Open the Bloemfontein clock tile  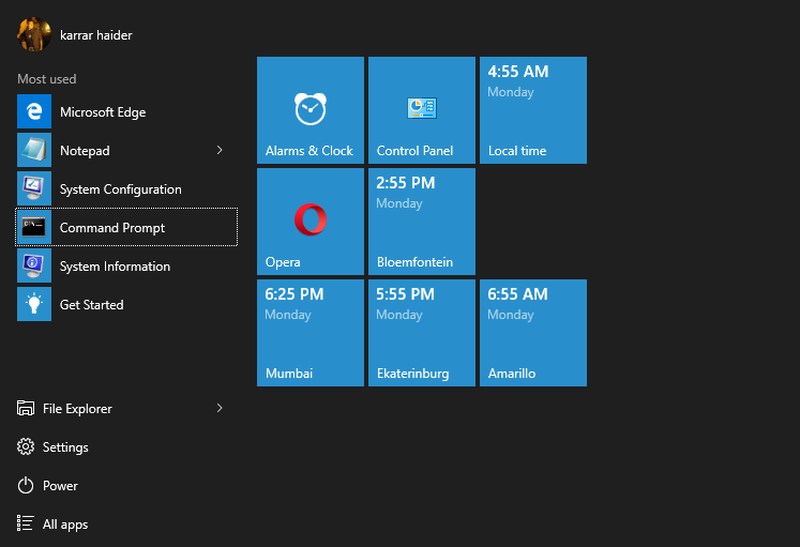421,221
